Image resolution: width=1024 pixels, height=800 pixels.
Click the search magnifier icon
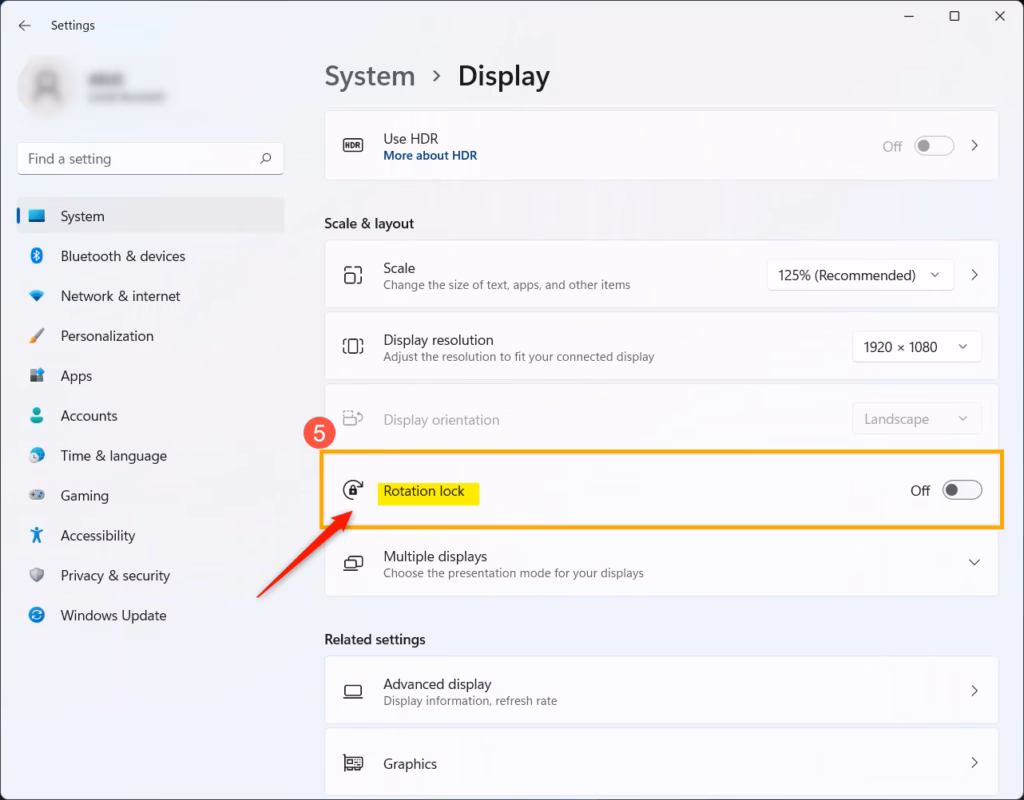coord(265,159)
